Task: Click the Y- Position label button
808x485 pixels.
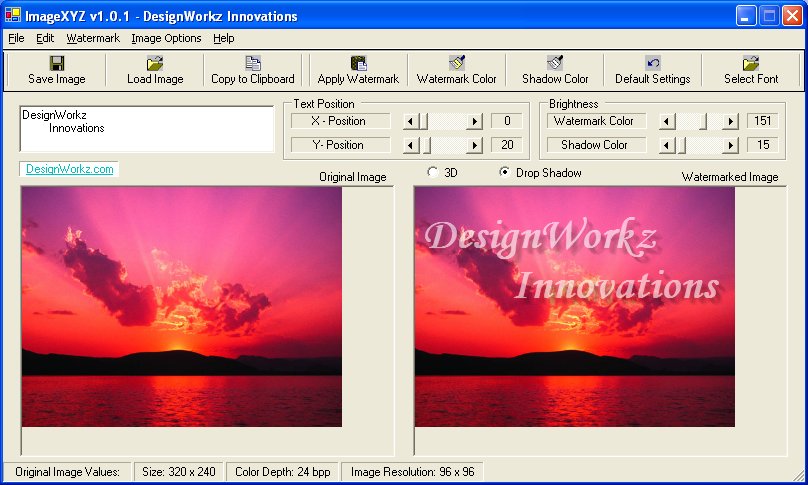Action: (x=341, y=145)
